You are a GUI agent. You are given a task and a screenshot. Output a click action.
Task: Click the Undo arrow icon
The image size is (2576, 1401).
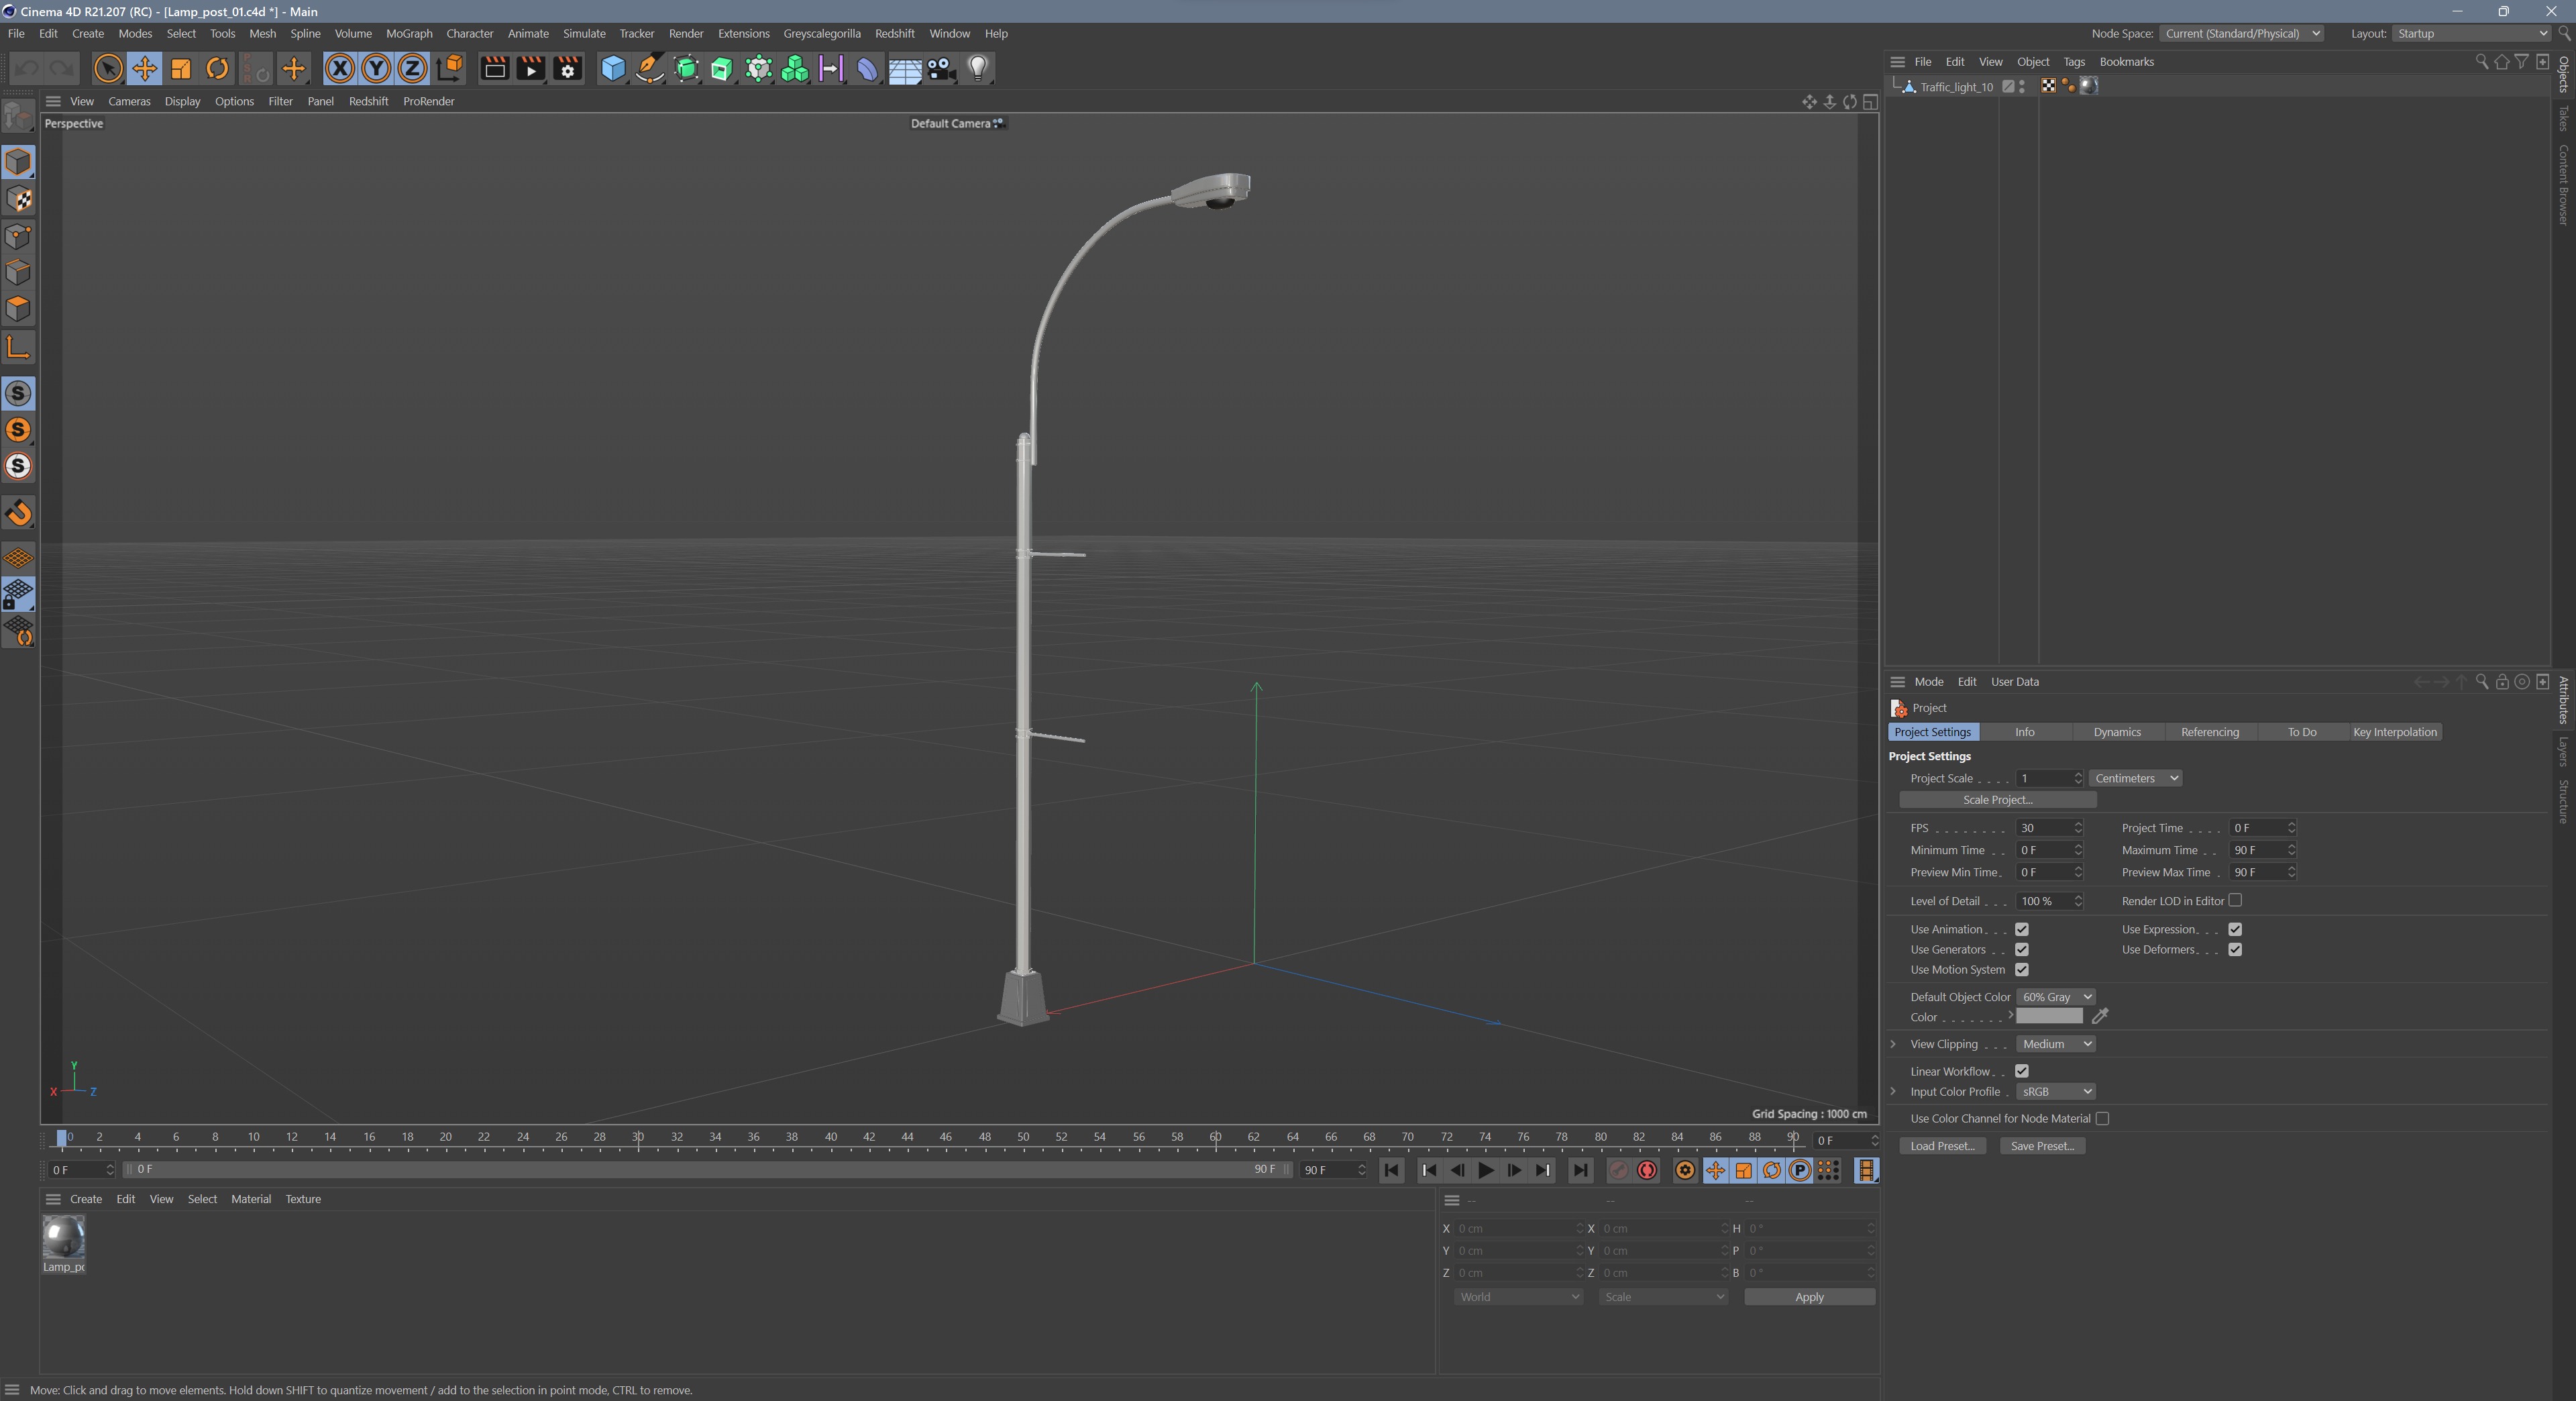click(26, 69)
